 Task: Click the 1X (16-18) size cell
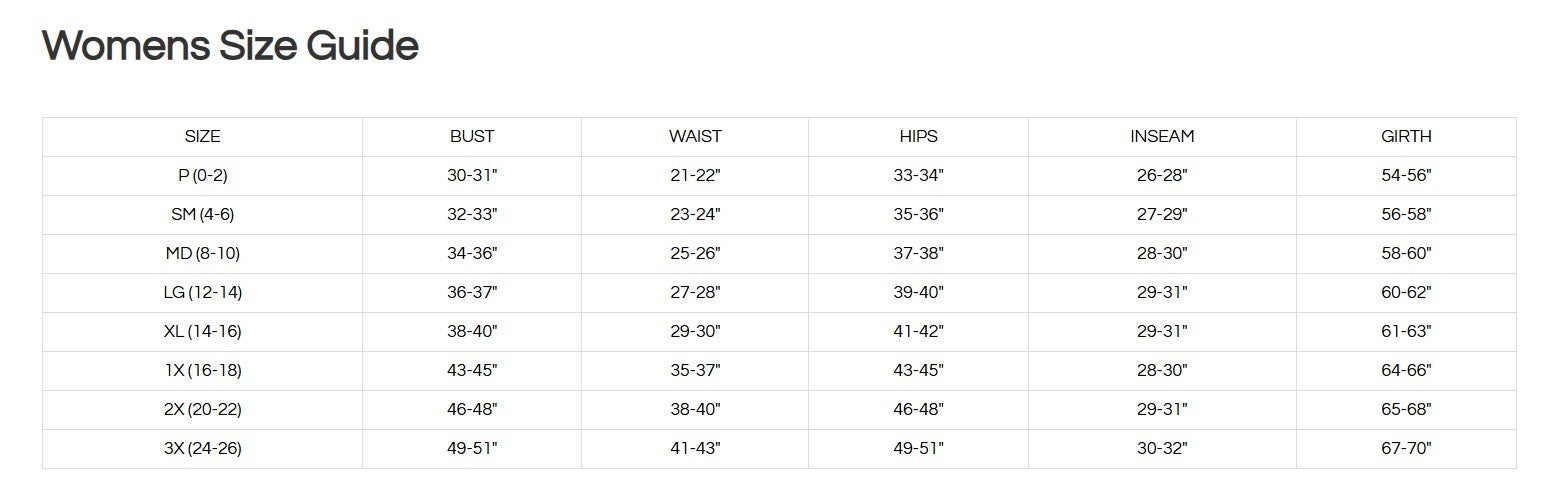pyautogui.click(x=202, y=371)
